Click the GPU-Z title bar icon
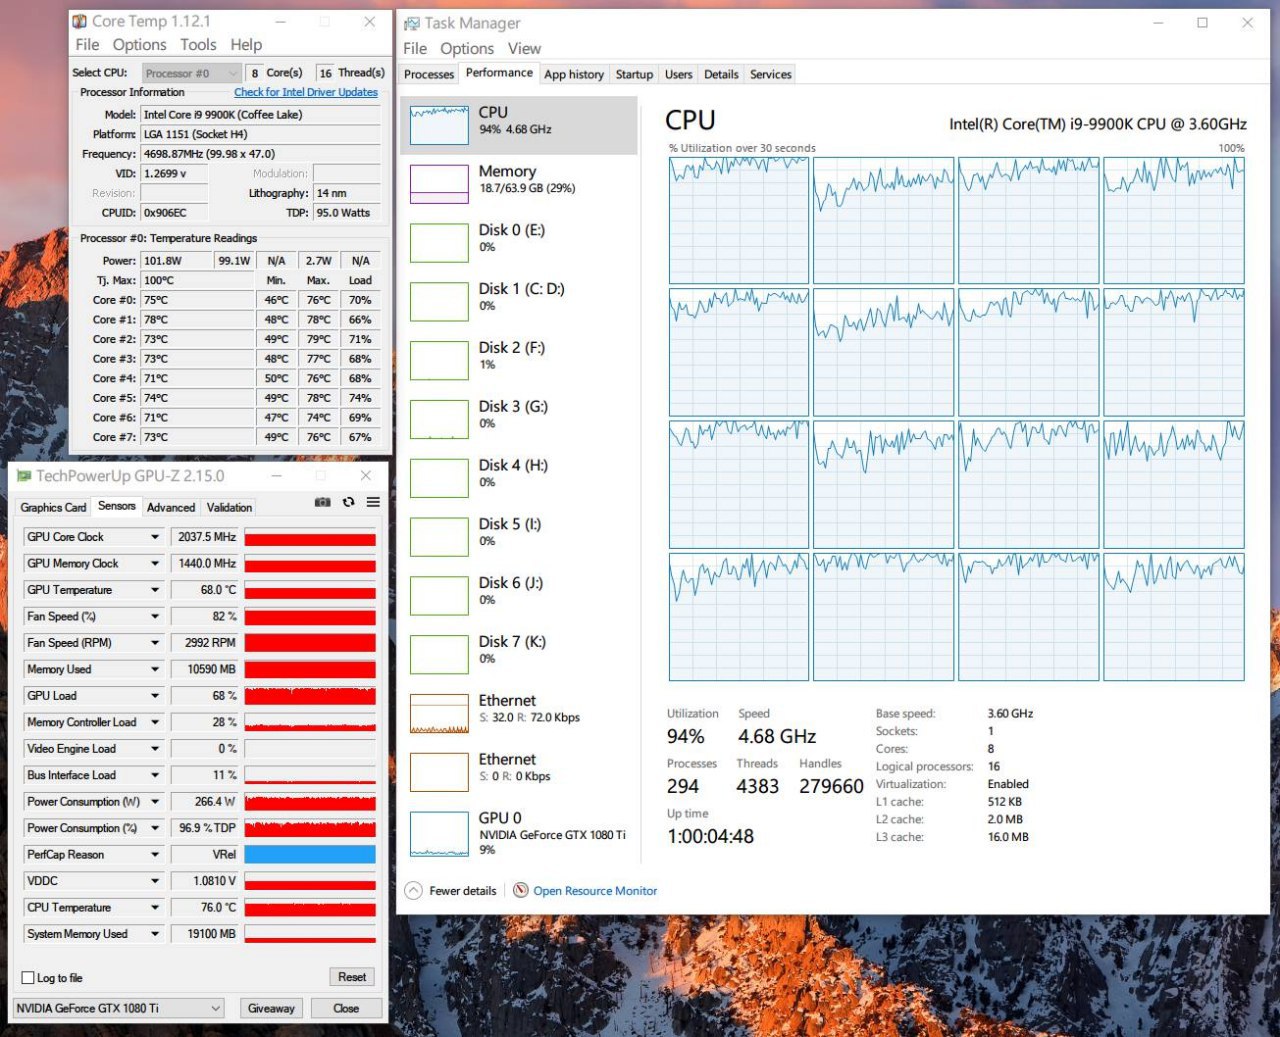 pyautogui.click(x=24, y=476)
